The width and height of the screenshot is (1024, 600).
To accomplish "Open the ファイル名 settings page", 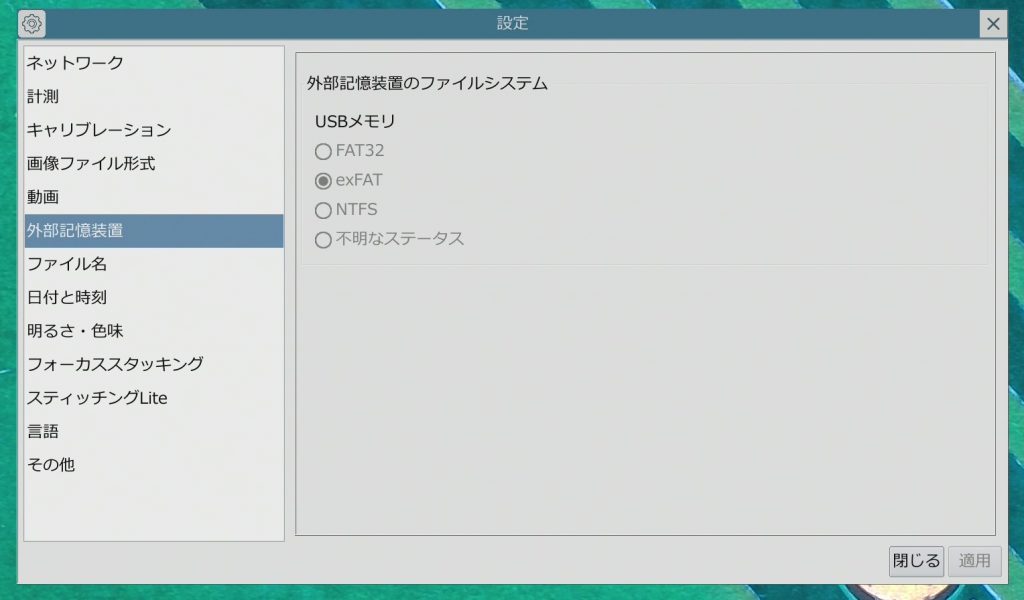I will (x=67, y=264).
